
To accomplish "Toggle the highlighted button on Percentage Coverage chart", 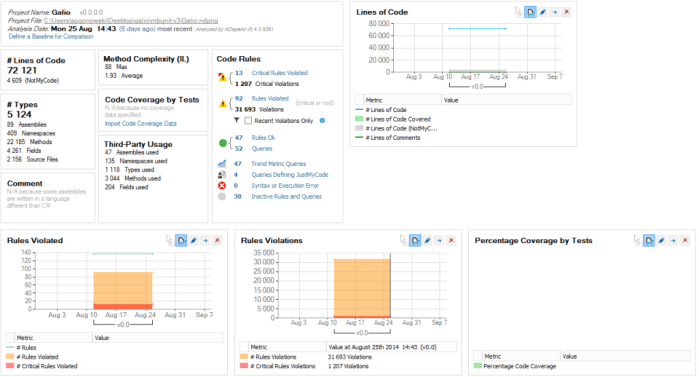I will [649, 241].
